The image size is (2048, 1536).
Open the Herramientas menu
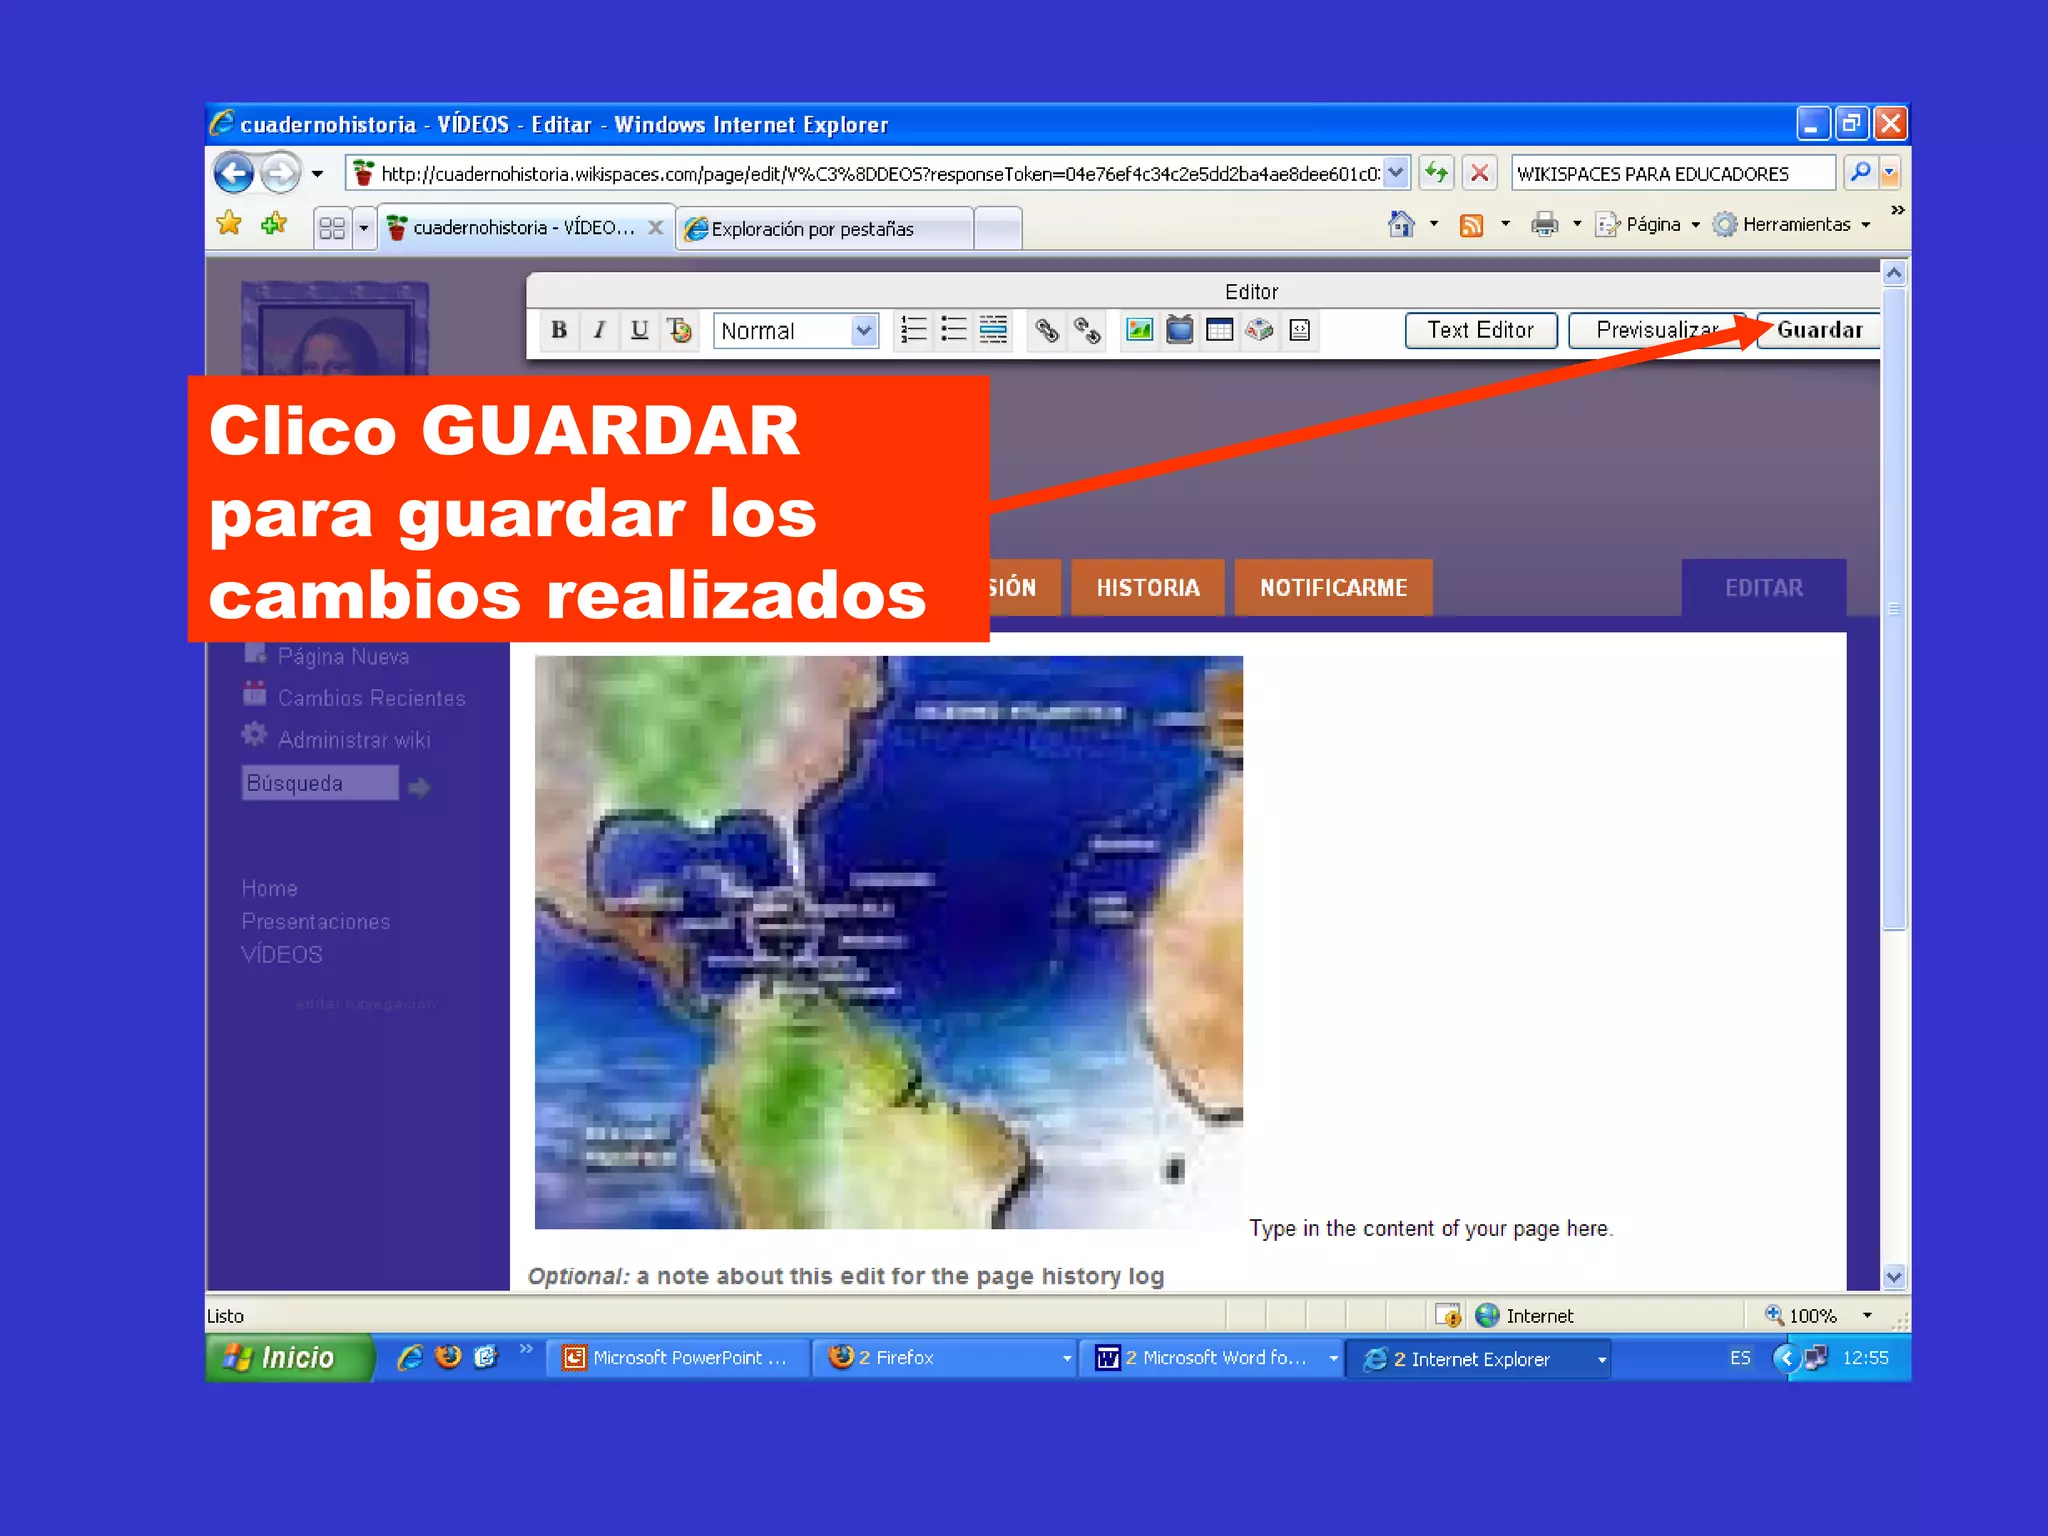(1791, 224)
